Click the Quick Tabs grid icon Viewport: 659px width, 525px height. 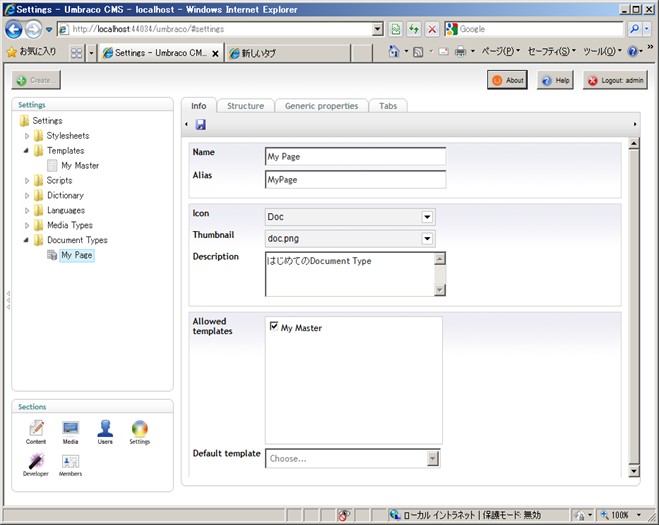76,53
